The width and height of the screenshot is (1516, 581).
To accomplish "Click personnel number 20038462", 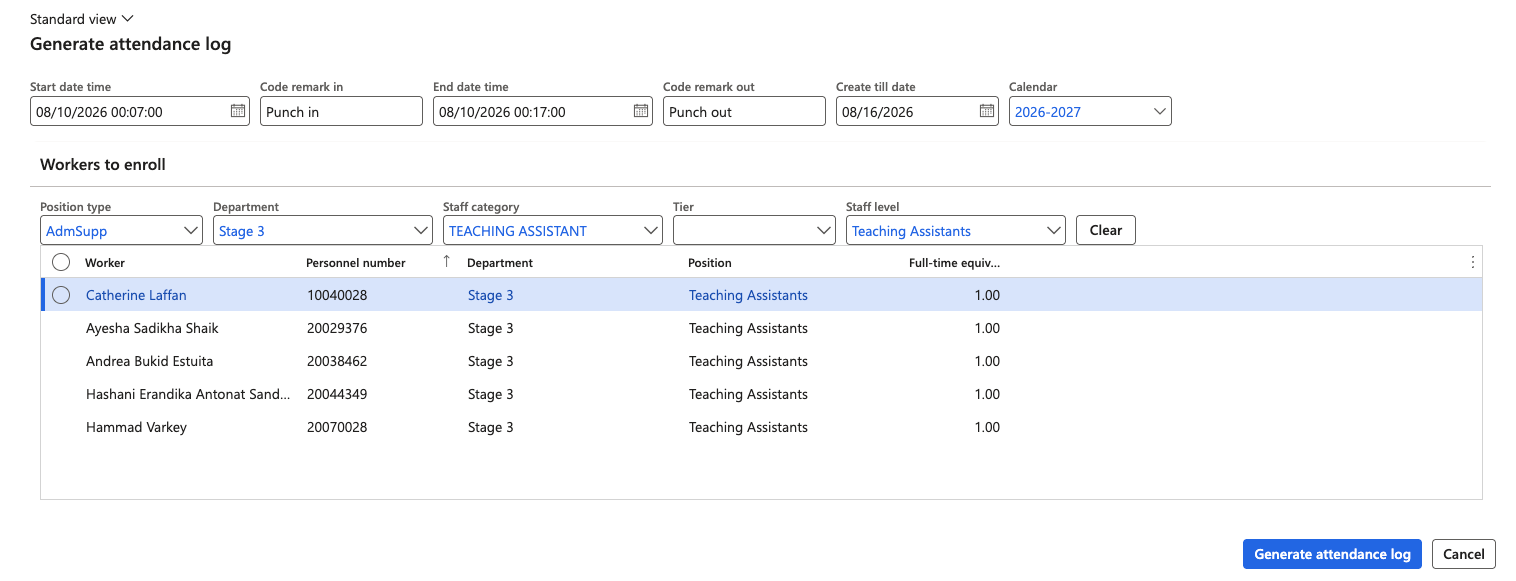I will (x=337, y=361).
